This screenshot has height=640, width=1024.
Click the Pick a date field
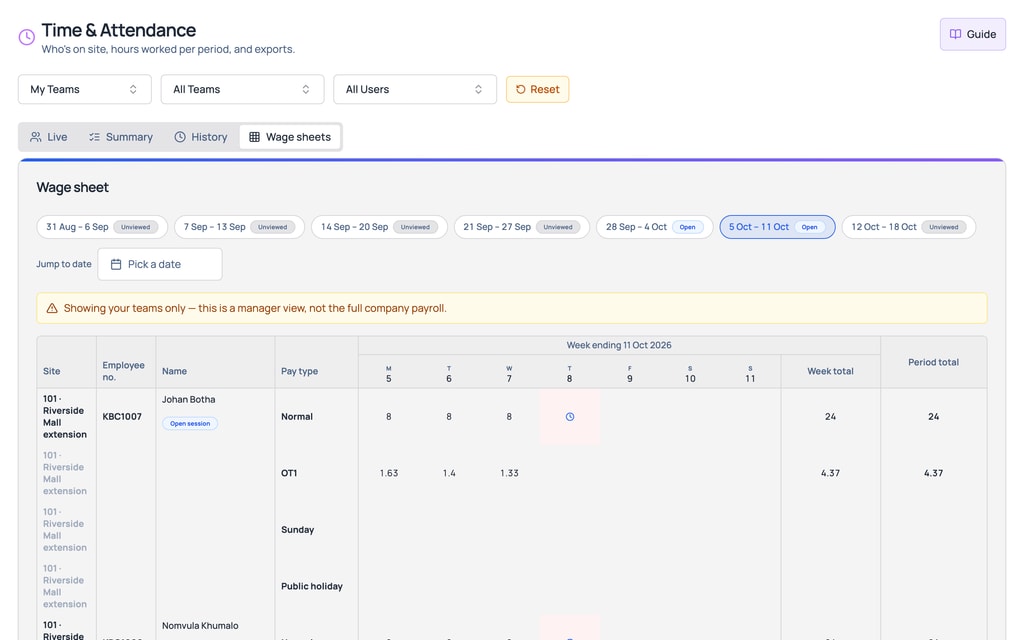pos(160,264)
